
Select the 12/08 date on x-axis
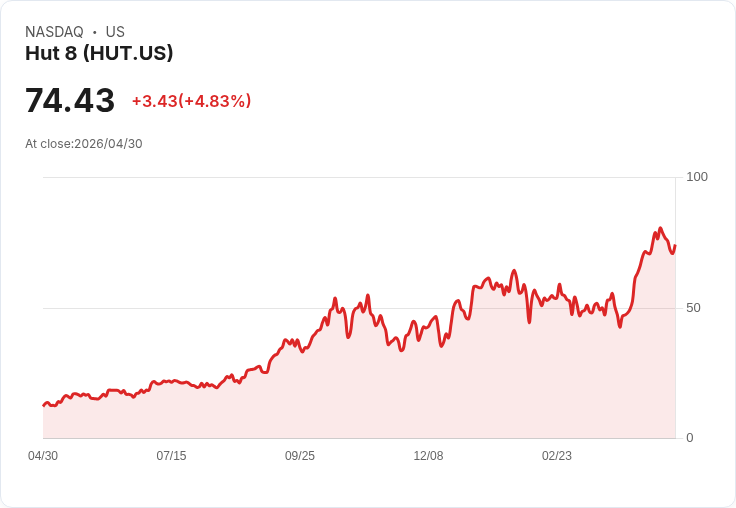pyautogui.click(x=428, y=456)
